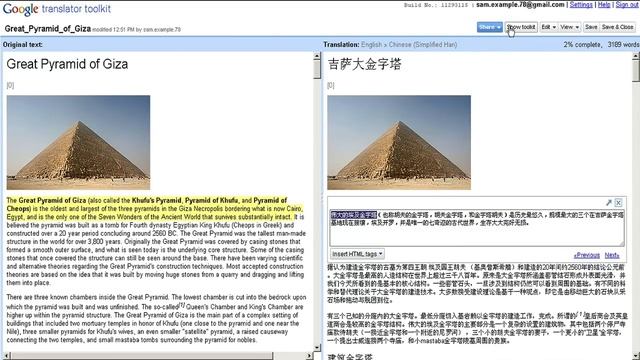
Task: Click the 'modified 12:51 PM' status text
Action: (137, 29)
